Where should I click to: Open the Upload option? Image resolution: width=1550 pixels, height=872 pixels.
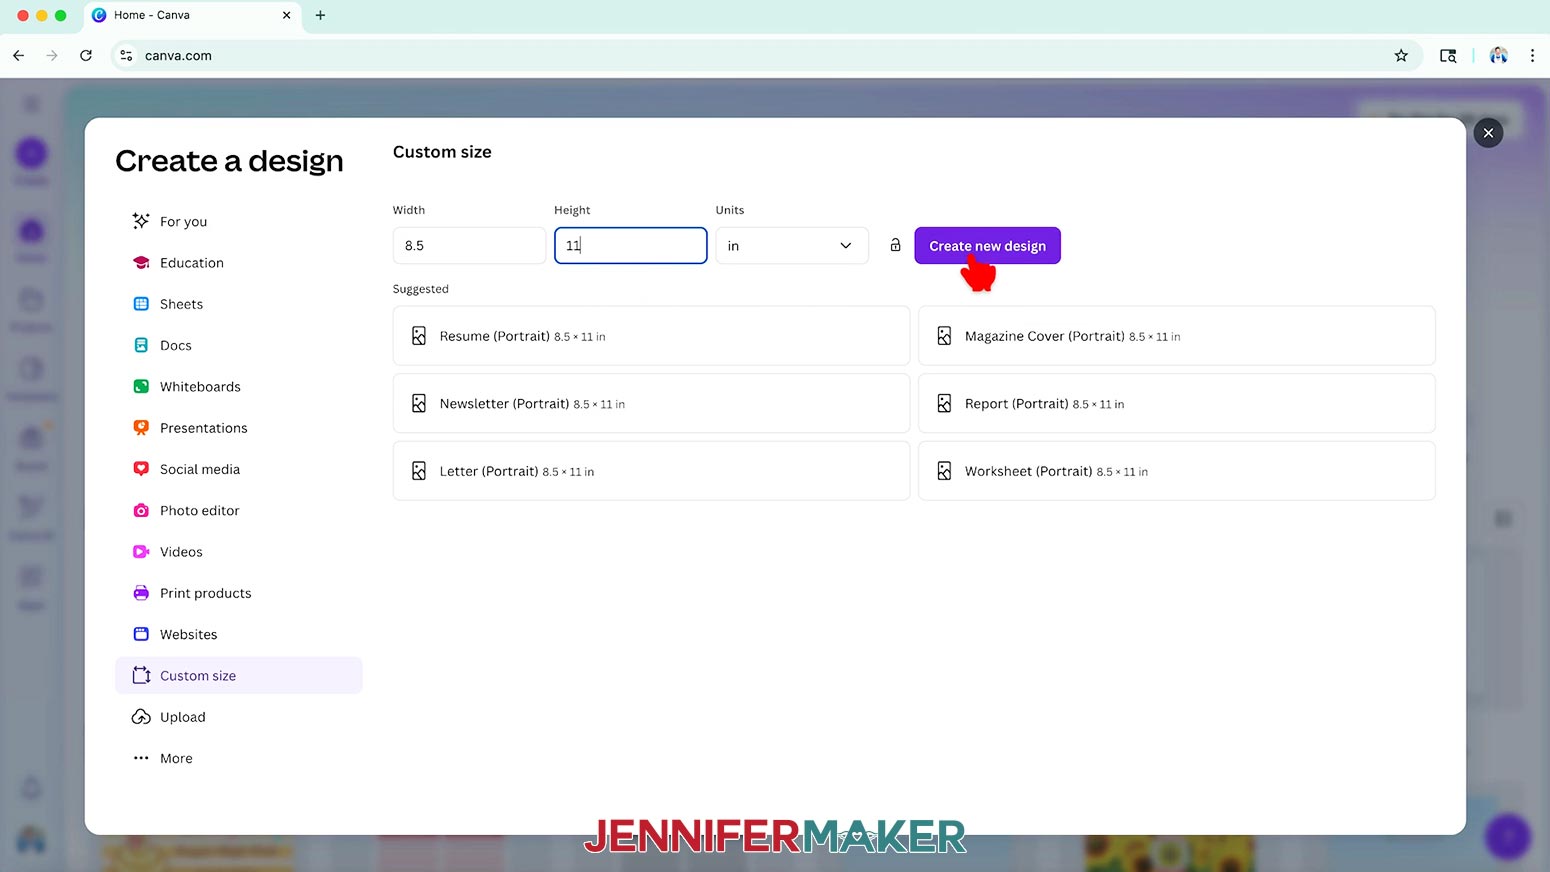coord(238,717)
